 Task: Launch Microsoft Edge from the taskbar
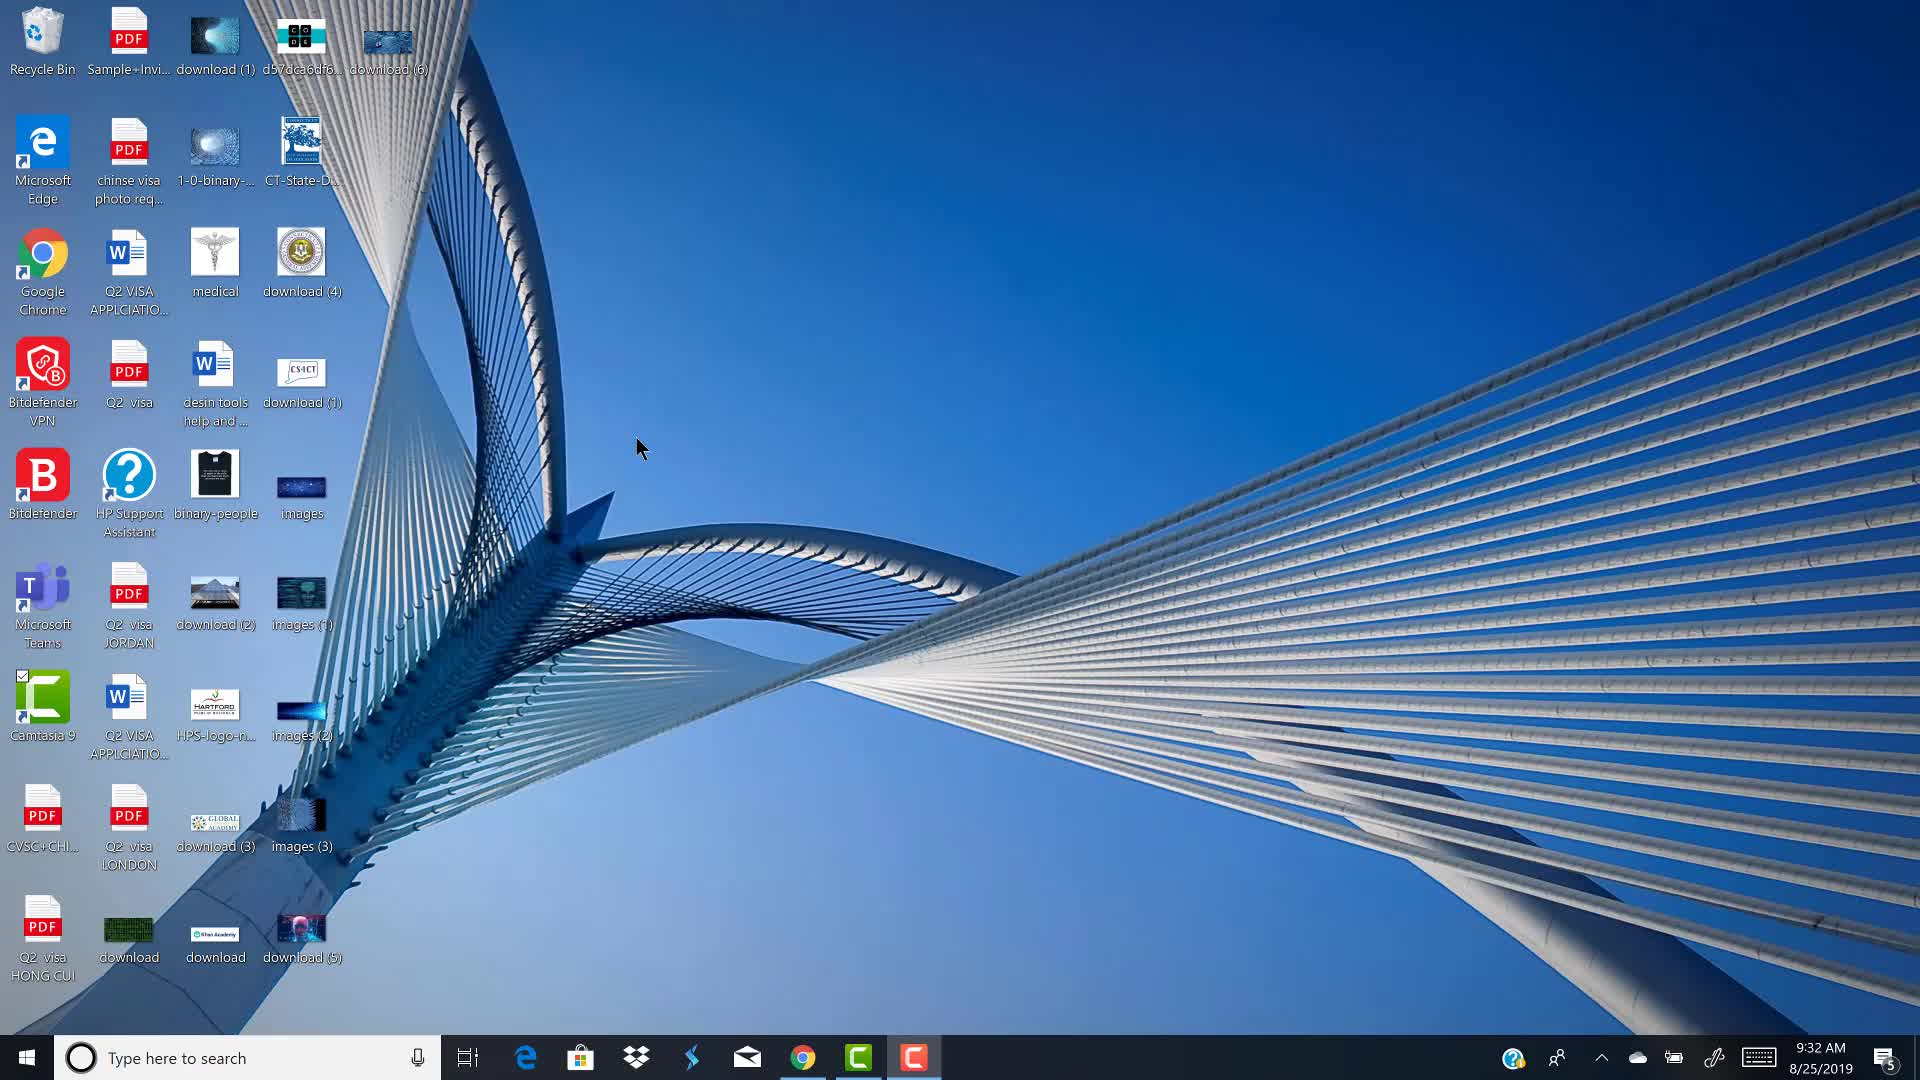(525, 1057)
